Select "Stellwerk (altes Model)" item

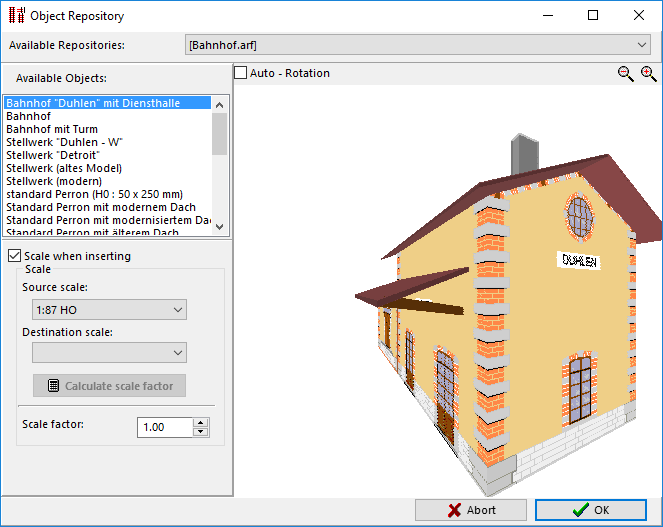[107, 168]
